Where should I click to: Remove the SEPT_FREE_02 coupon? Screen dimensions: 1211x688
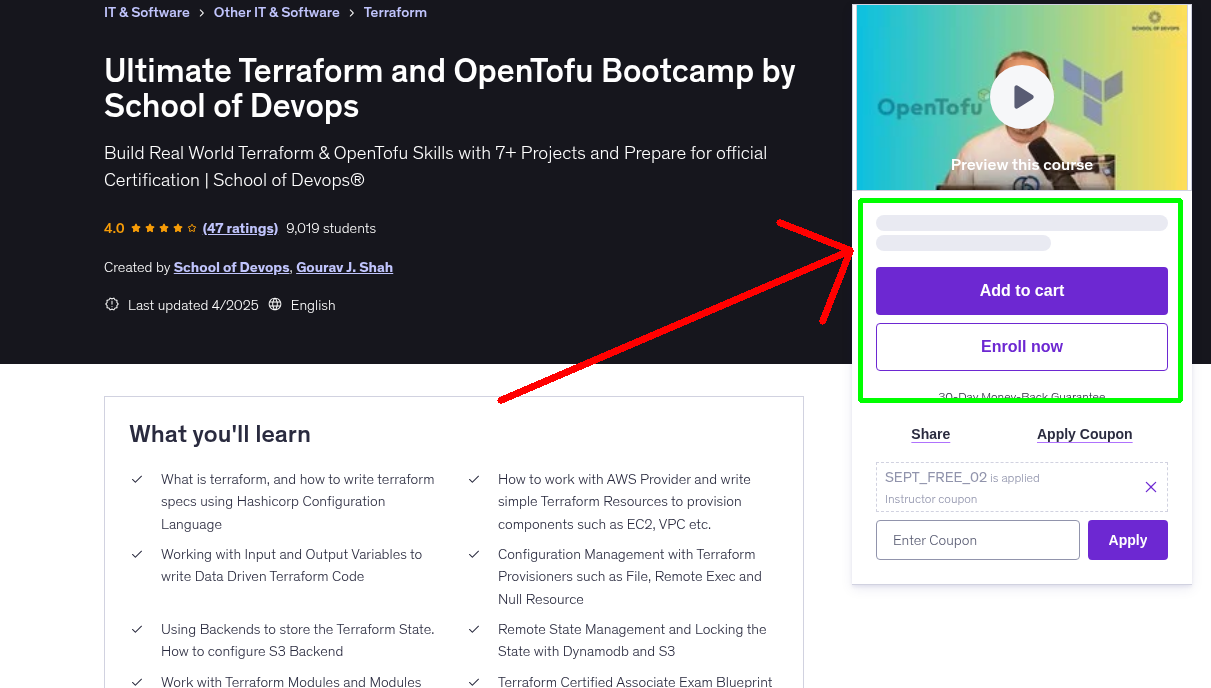(x=1150, y=487)
